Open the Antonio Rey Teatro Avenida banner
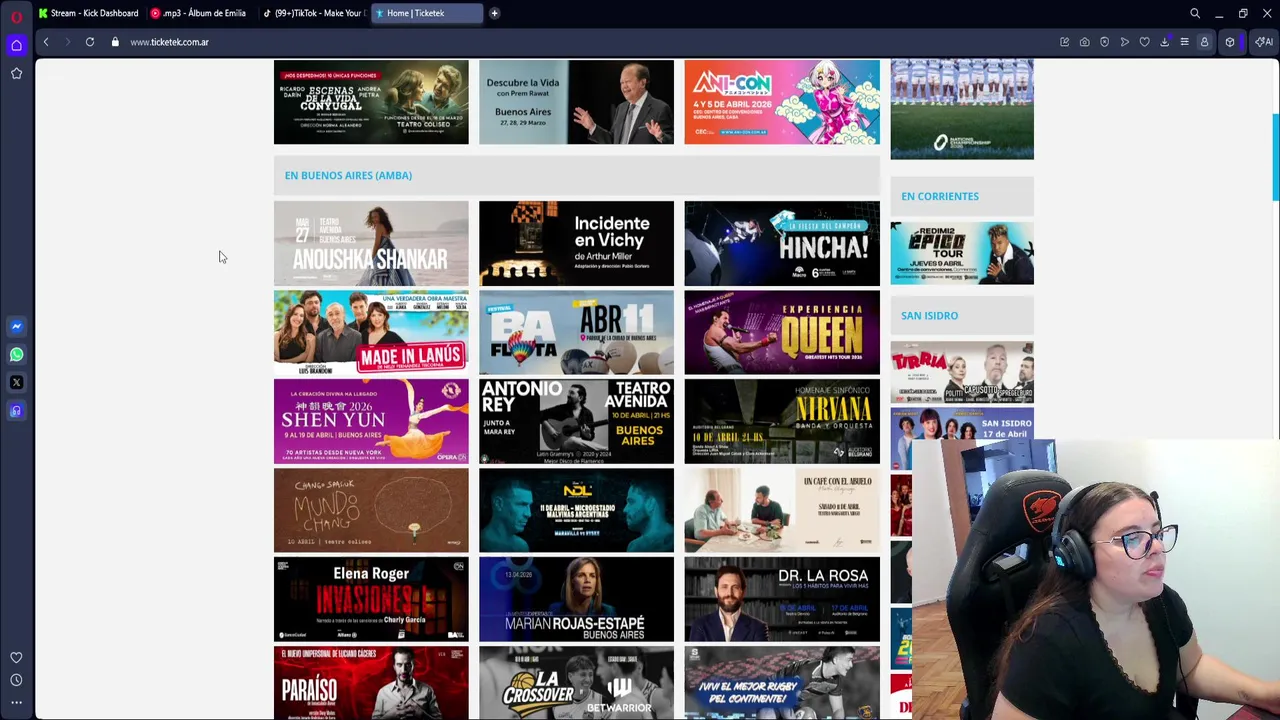This screenshot has width=1280, height=720. tap(576, 421)
